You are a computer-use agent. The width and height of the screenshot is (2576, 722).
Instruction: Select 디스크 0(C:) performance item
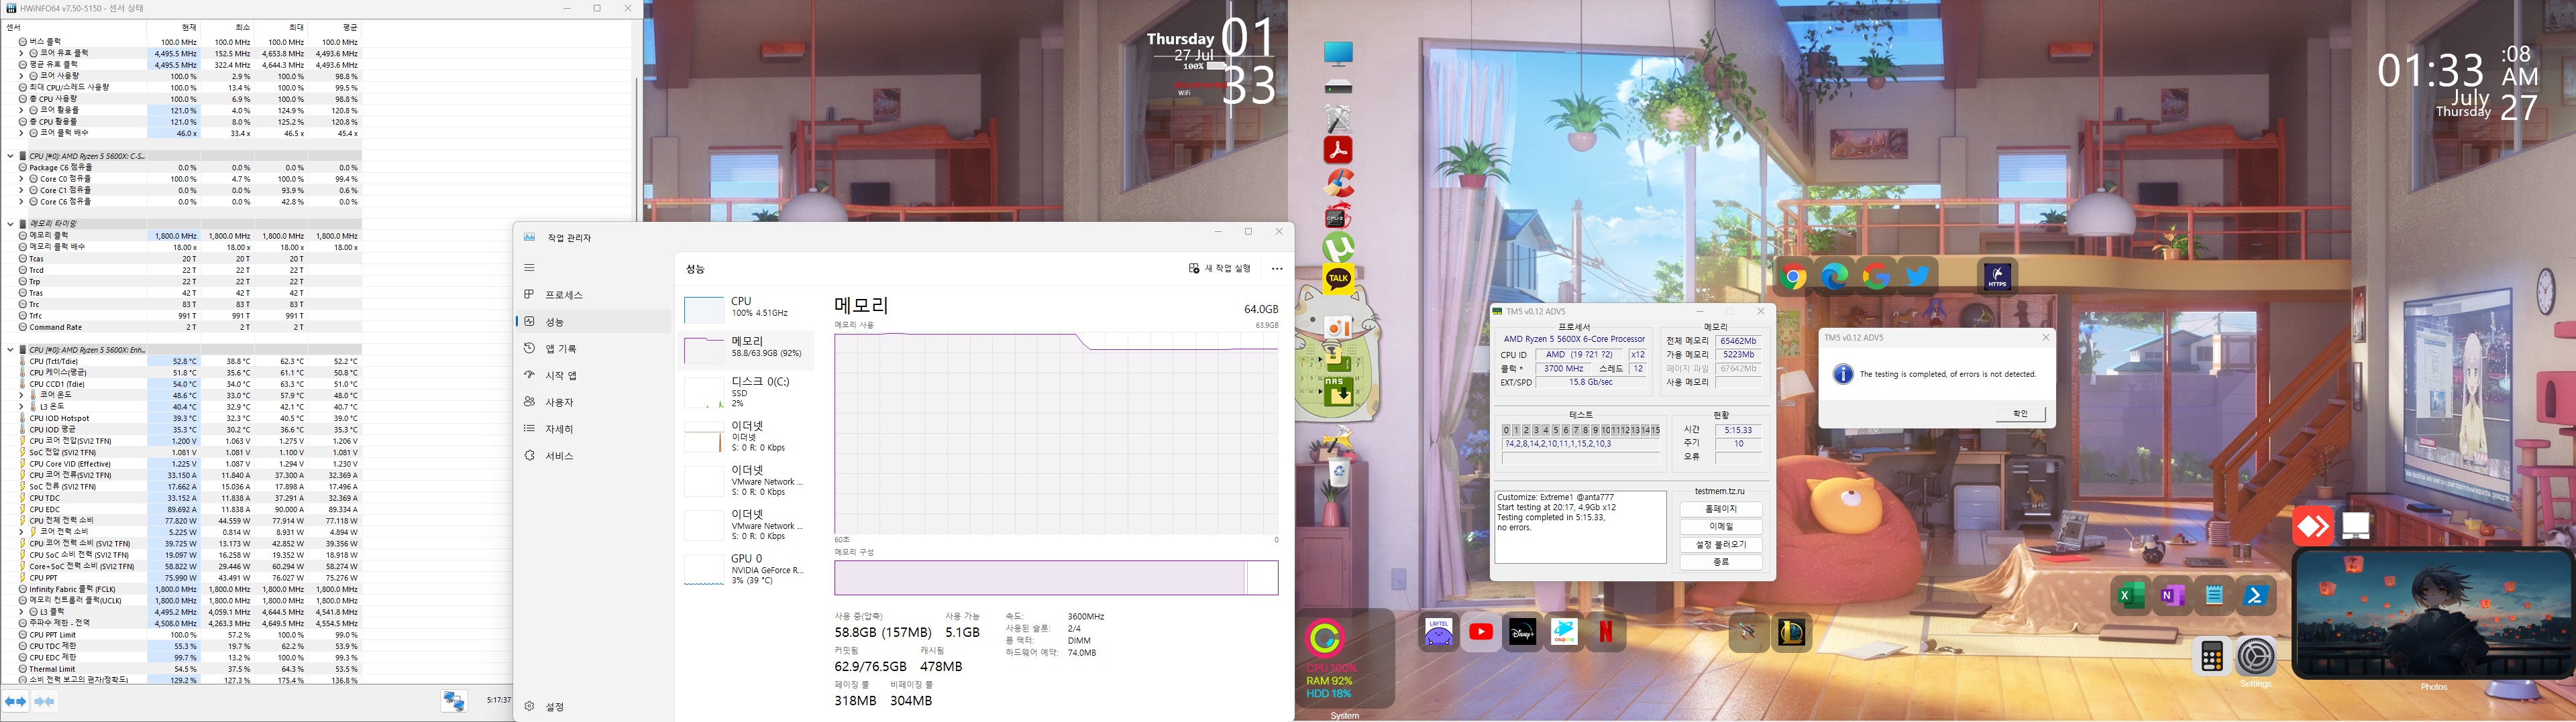(746, 392)
